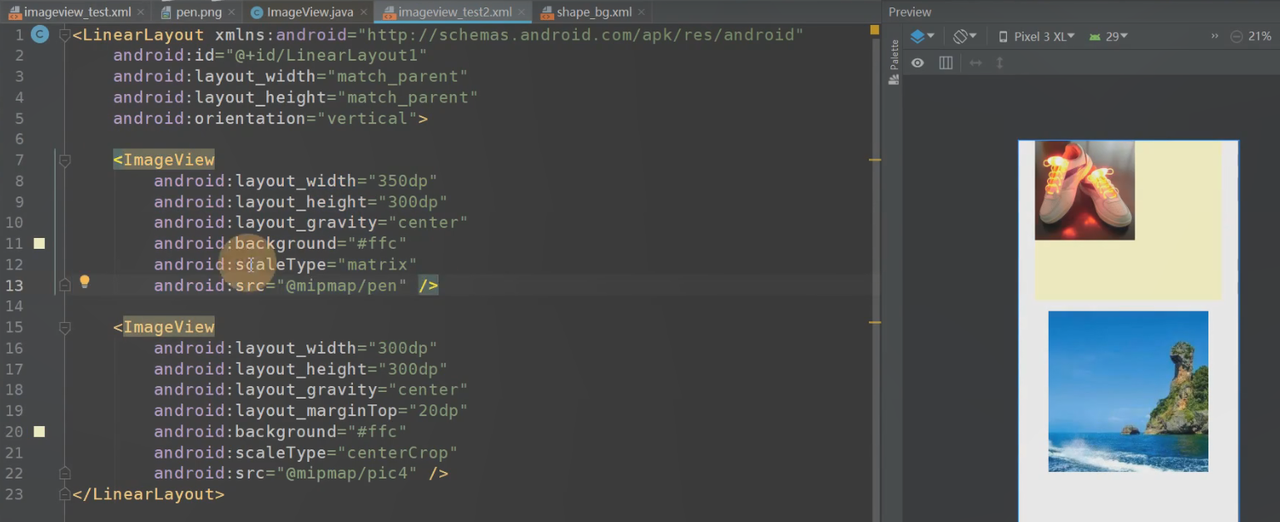Click the #ffc color swatch on line 11
The image size is (1280, 522).
[39, 243]
